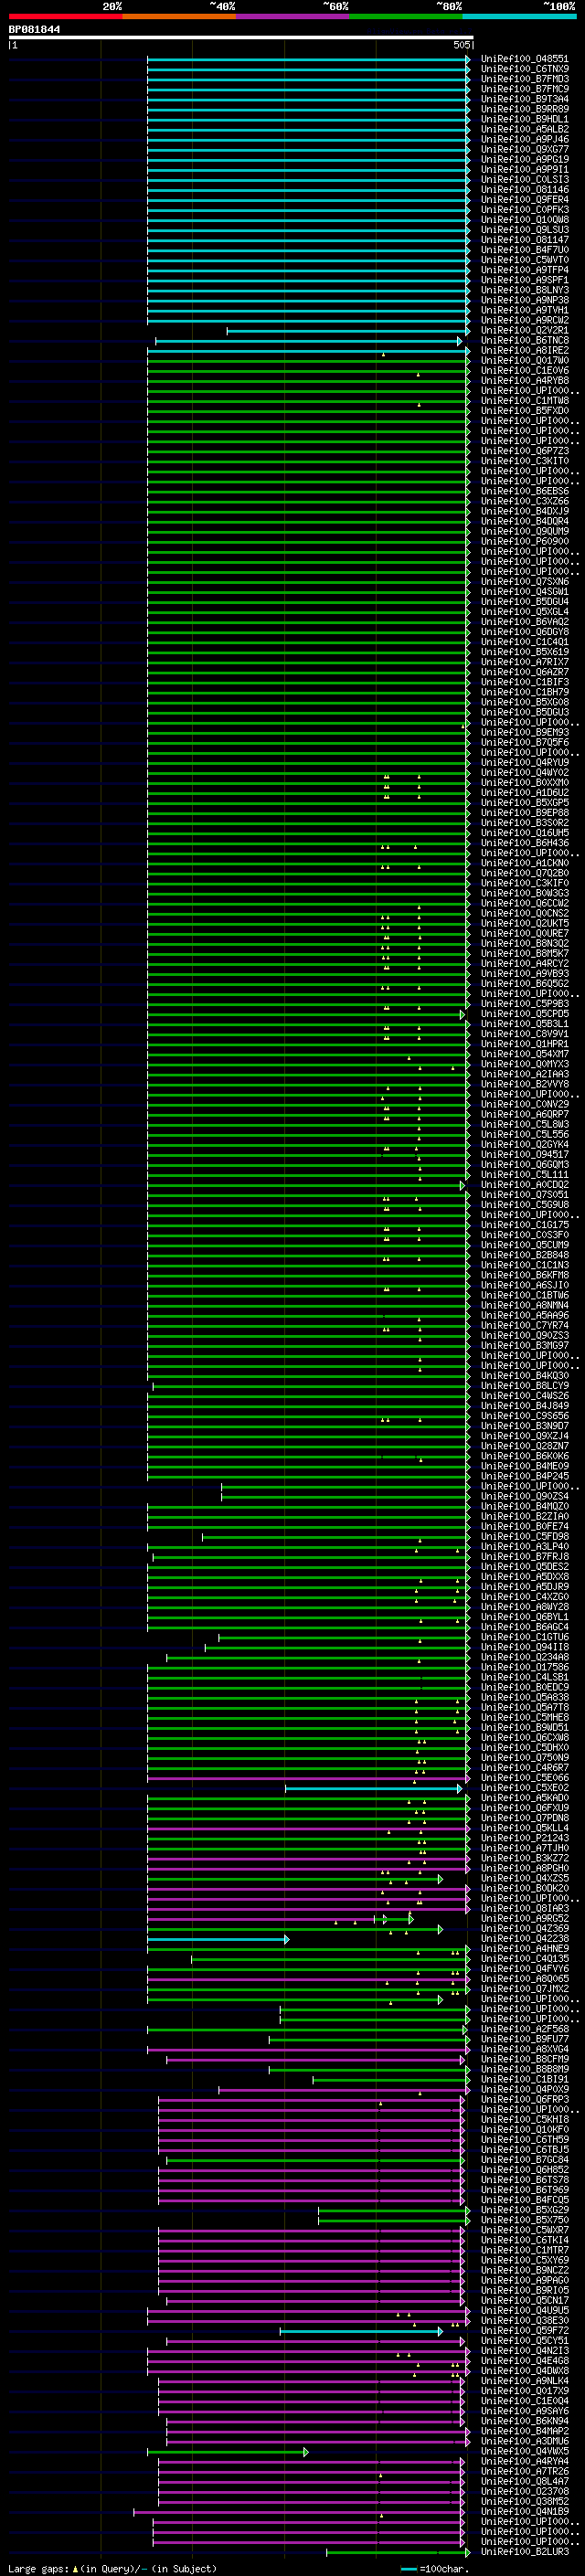Click the short cyan bar for UniRef100_Q42238
This screenshot has height=2576, width=585.
(x=218, y=1939)
